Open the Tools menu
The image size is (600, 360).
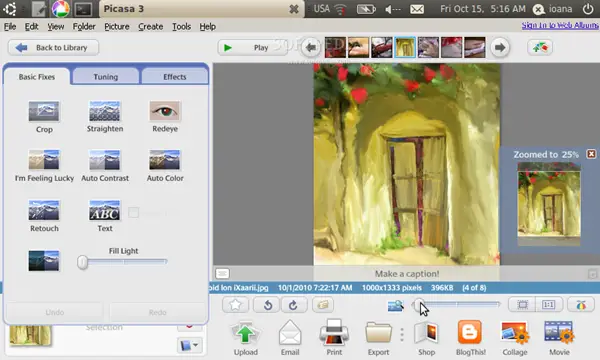pos(181,26)
